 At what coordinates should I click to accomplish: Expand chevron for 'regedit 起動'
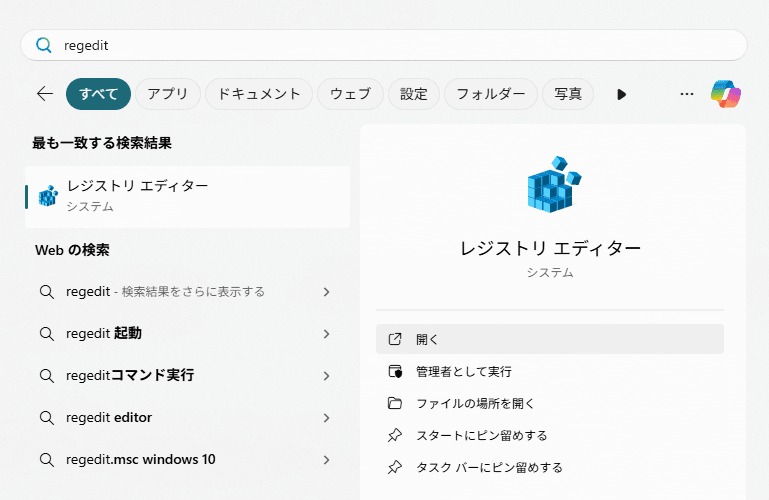point(326,334)
